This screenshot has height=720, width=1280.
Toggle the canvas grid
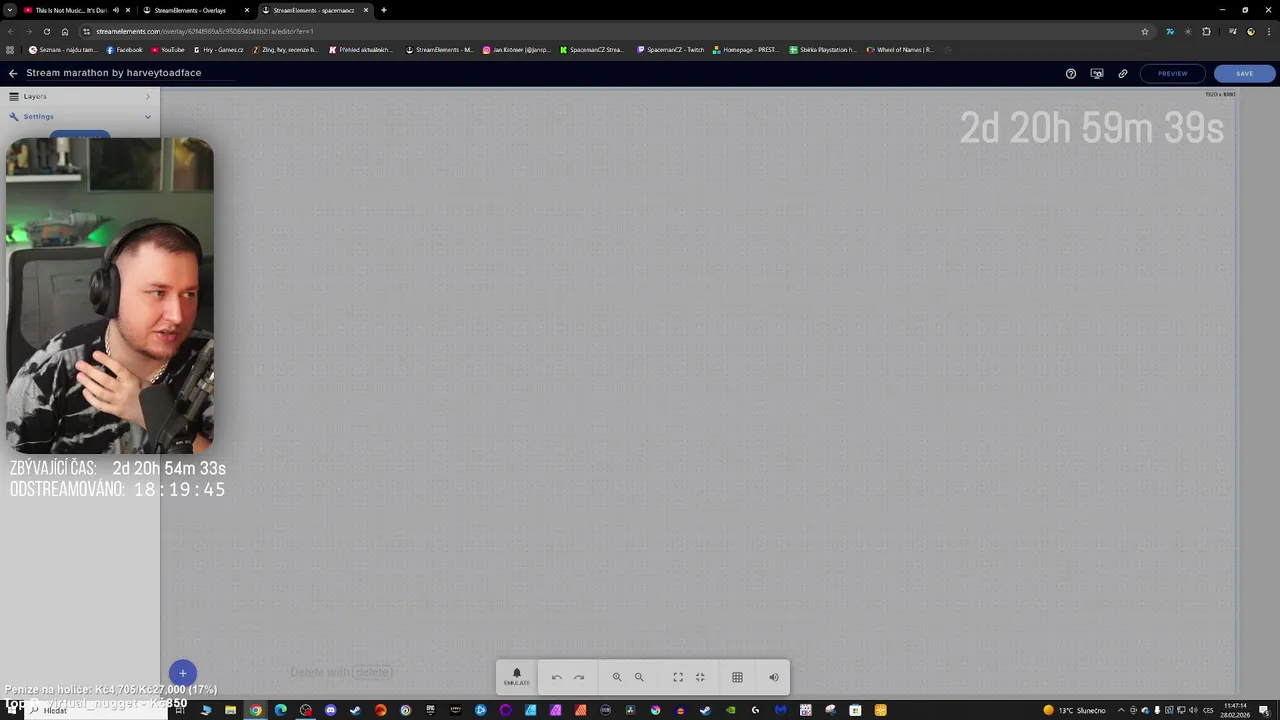click(x=737, y=677)
